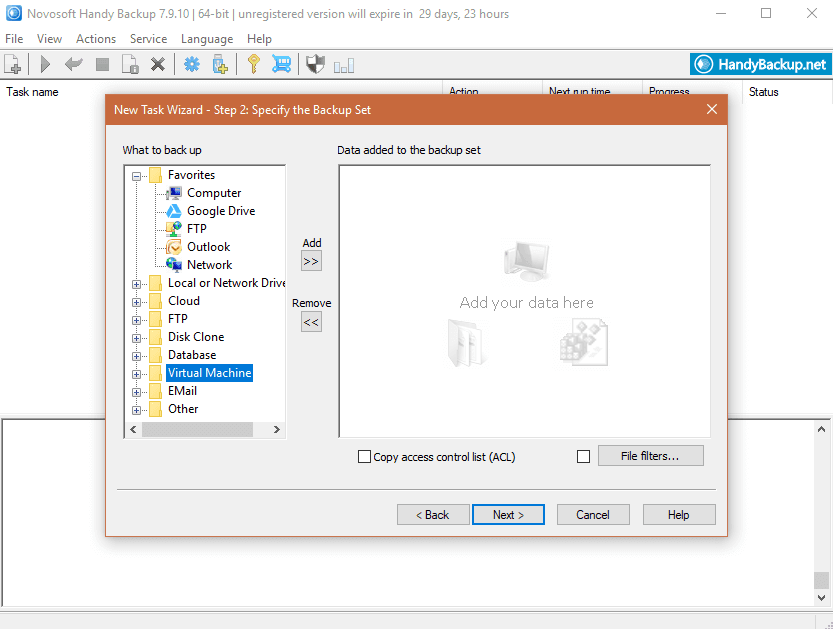
Task: Click the Next button in wizard
Action: pyautogui.click(x=508, y=515)
